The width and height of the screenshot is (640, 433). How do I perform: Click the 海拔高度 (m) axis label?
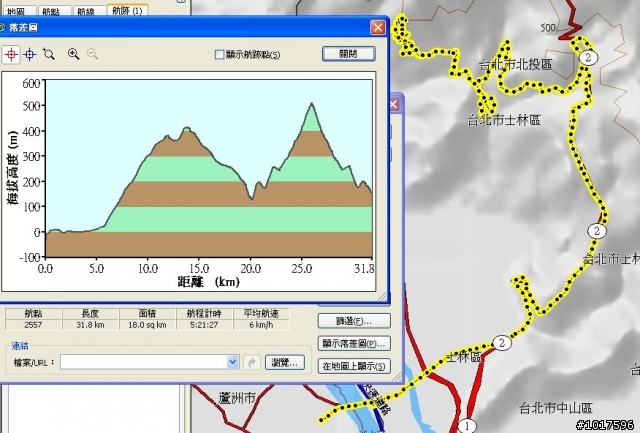(13, 167)
